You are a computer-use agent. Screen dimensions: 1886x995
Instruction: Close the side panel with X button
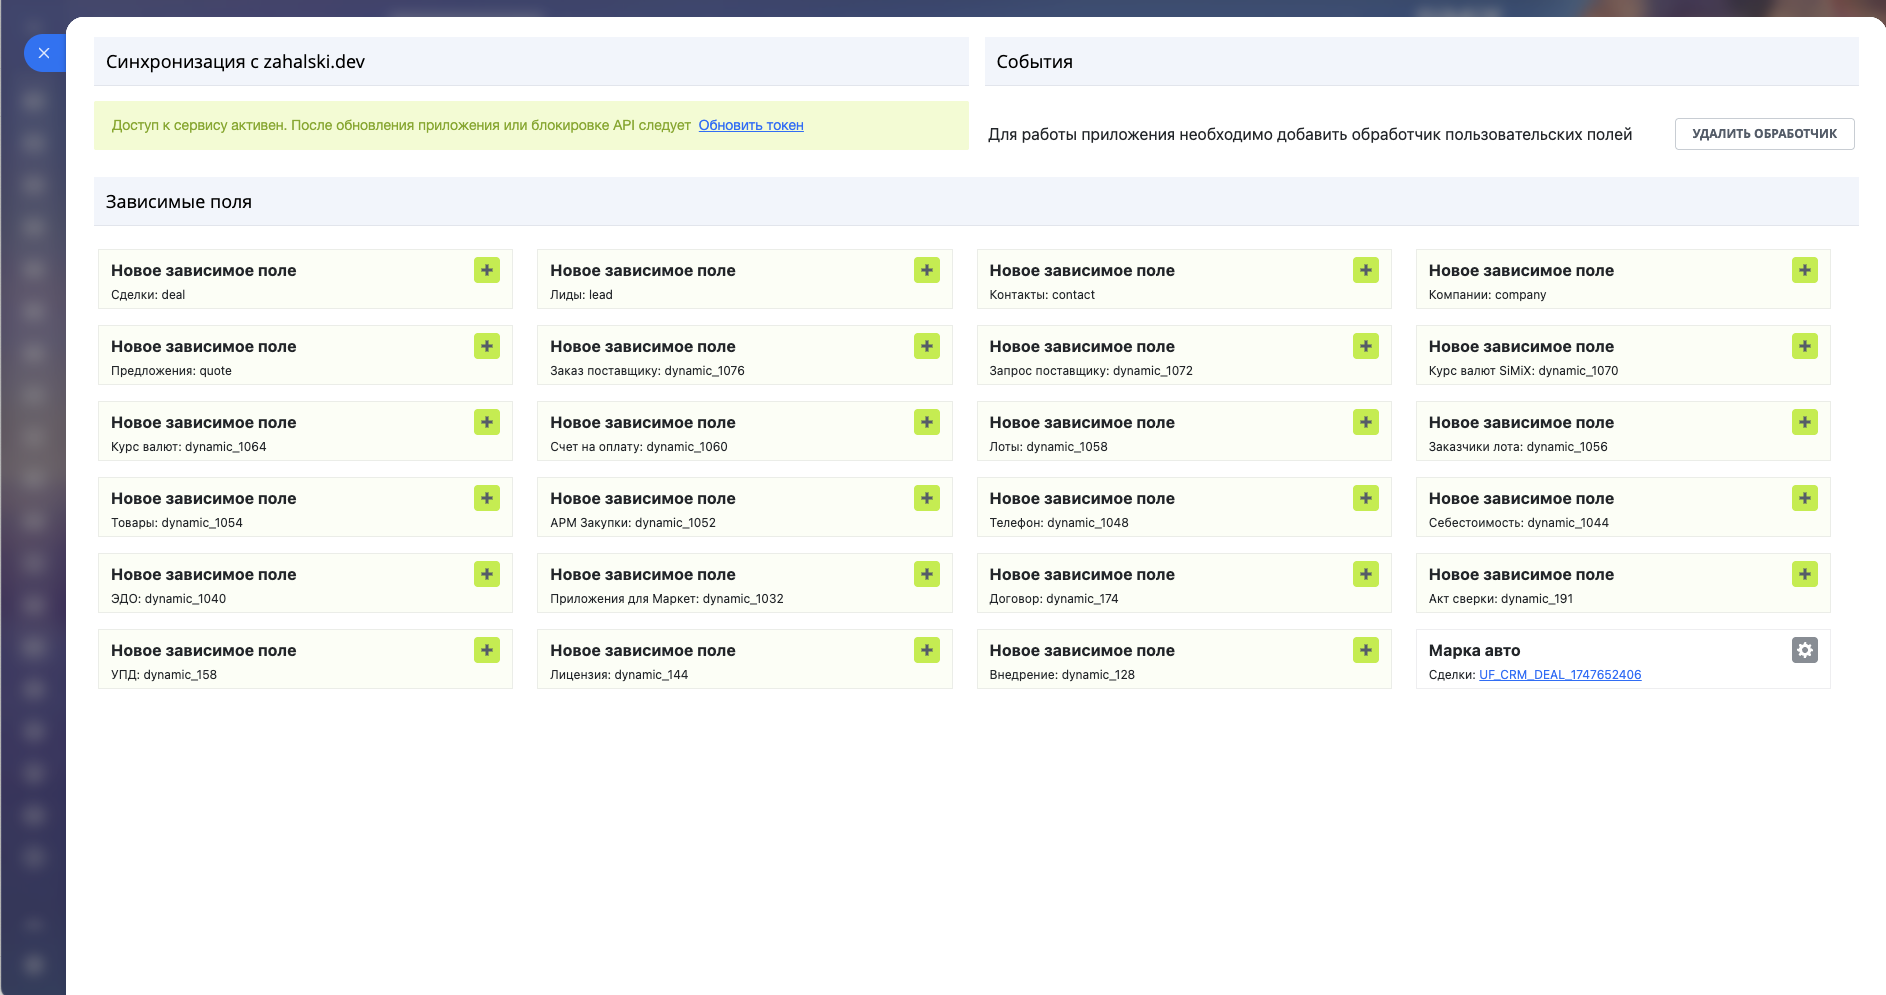point(44,53)
